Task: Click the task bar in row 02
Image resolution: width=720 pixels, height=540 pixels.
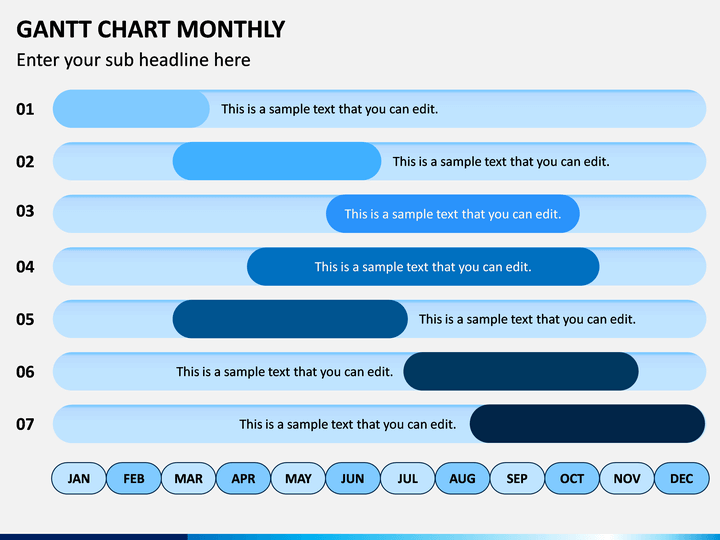Action: click(277, 161)
